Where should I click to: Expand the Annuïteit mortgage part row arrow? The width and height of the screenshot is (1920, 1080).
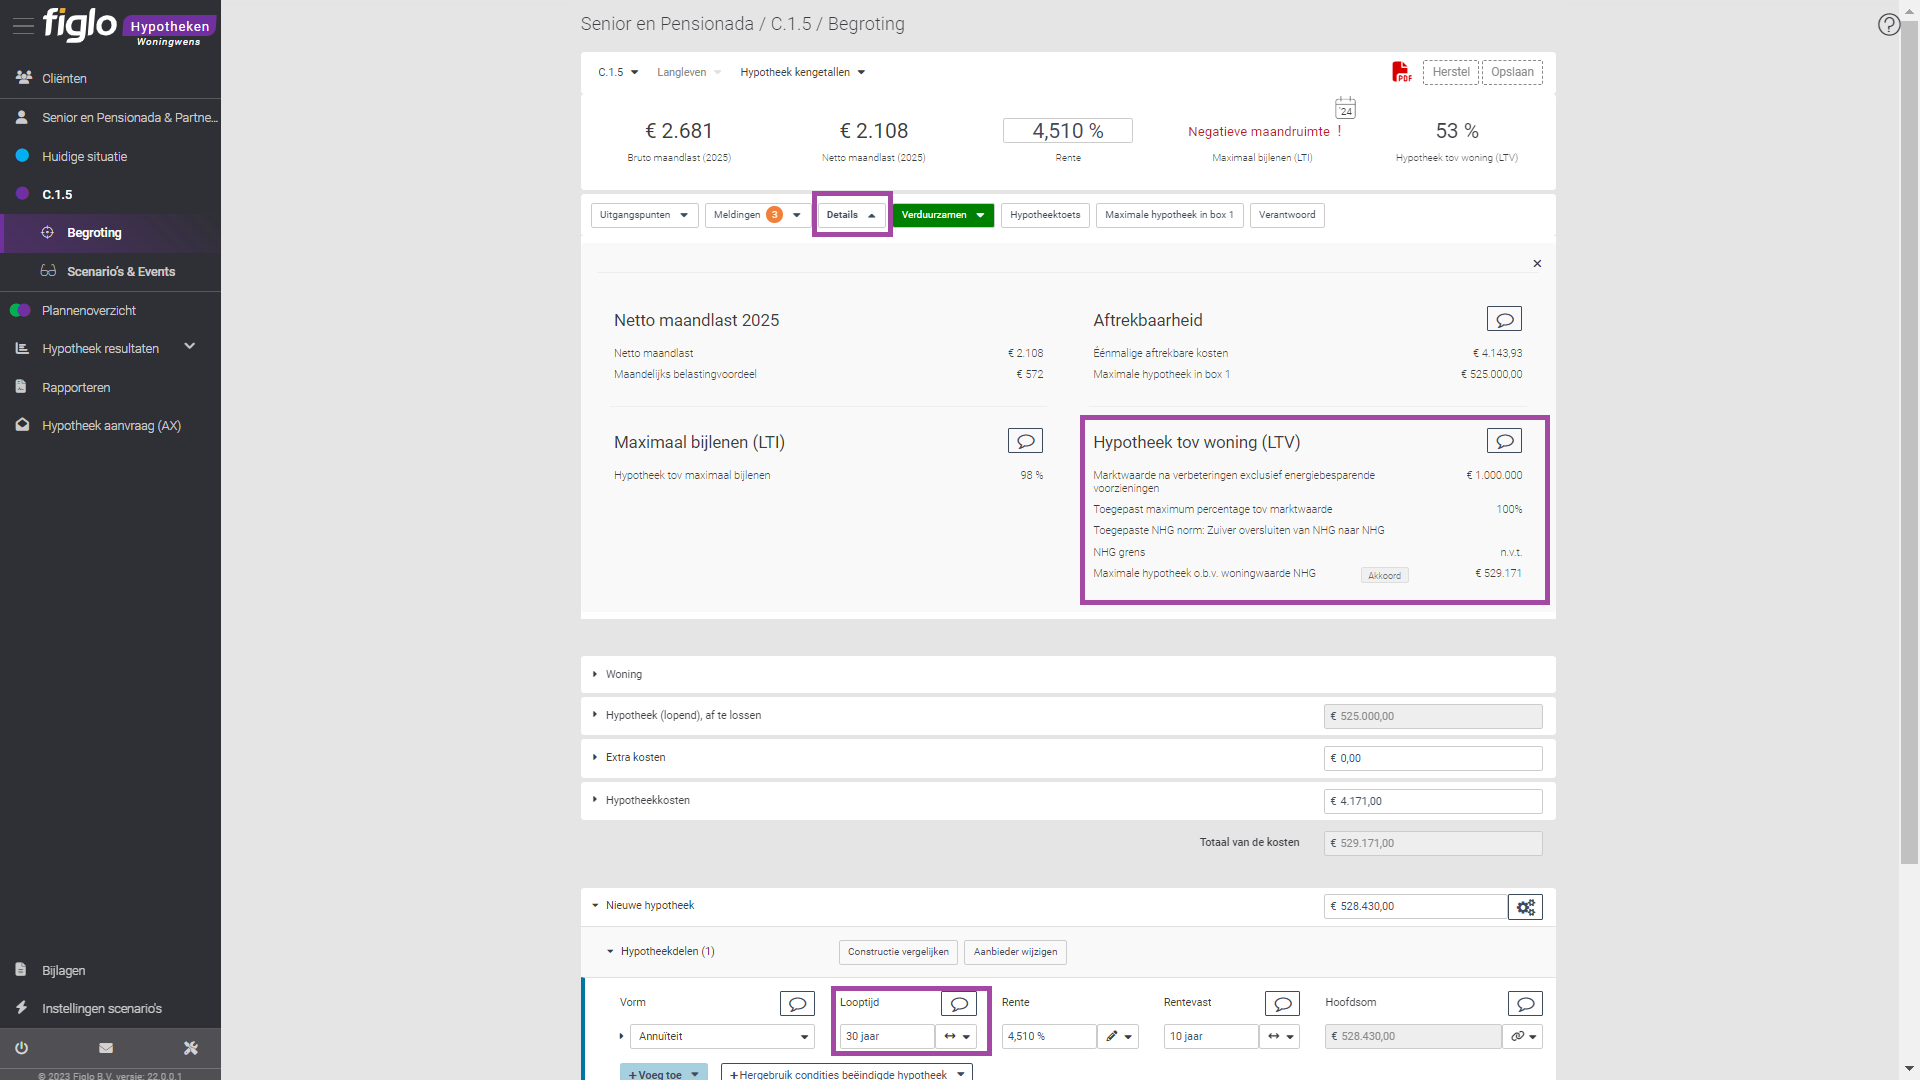tap(621, 1037)
